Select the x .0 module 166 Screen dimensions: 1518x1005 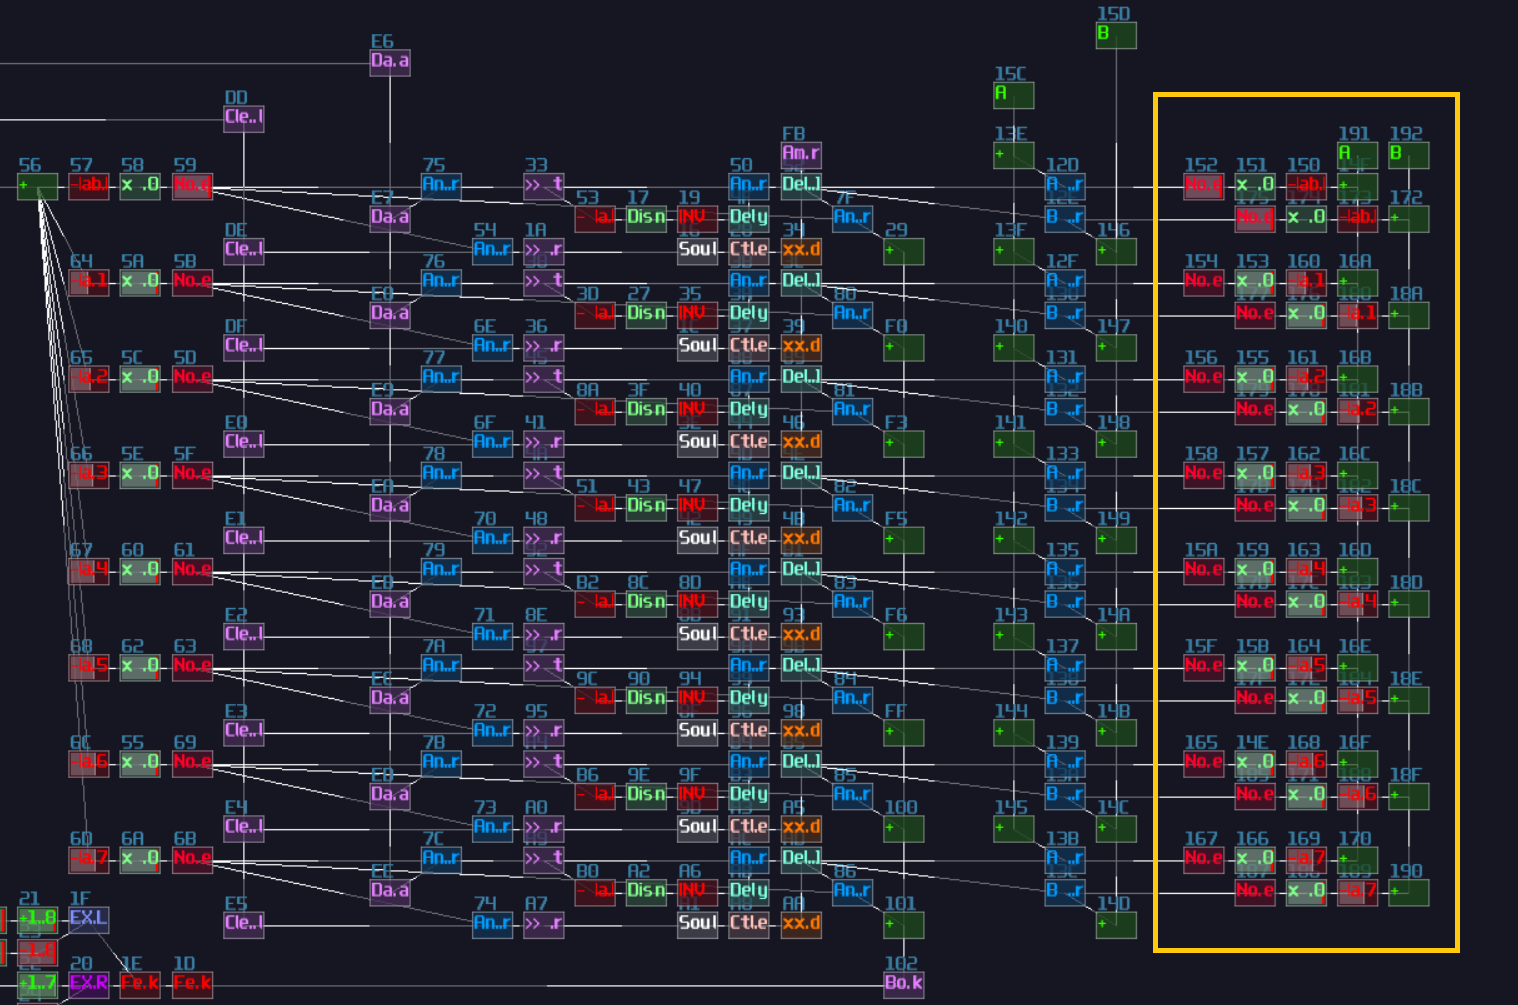pyautogui.click(x=1255, y=859)
